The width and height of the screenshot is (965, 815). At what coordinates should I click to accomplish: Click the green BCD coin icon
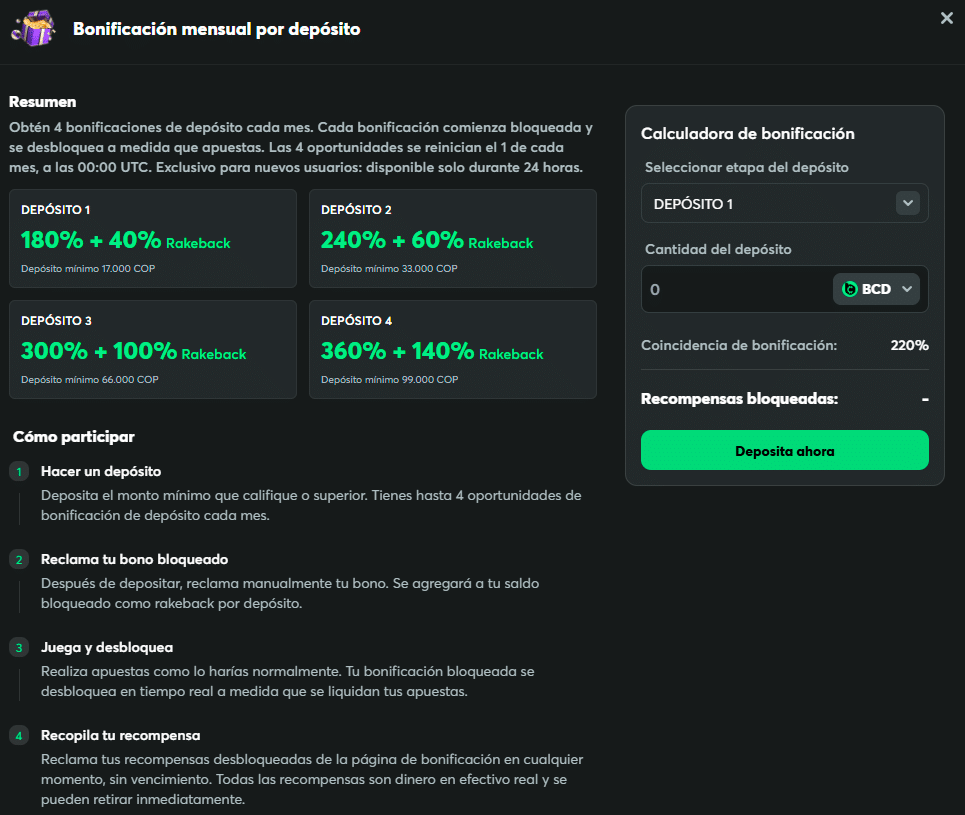(x=849, y=289)
